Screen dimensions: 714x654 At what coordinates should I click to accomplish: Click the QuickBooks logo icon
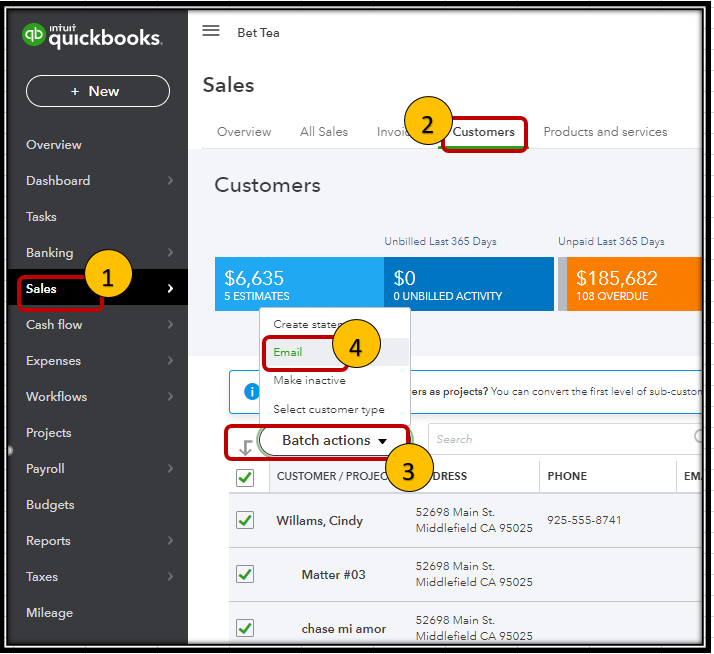(x=33, y=34)
